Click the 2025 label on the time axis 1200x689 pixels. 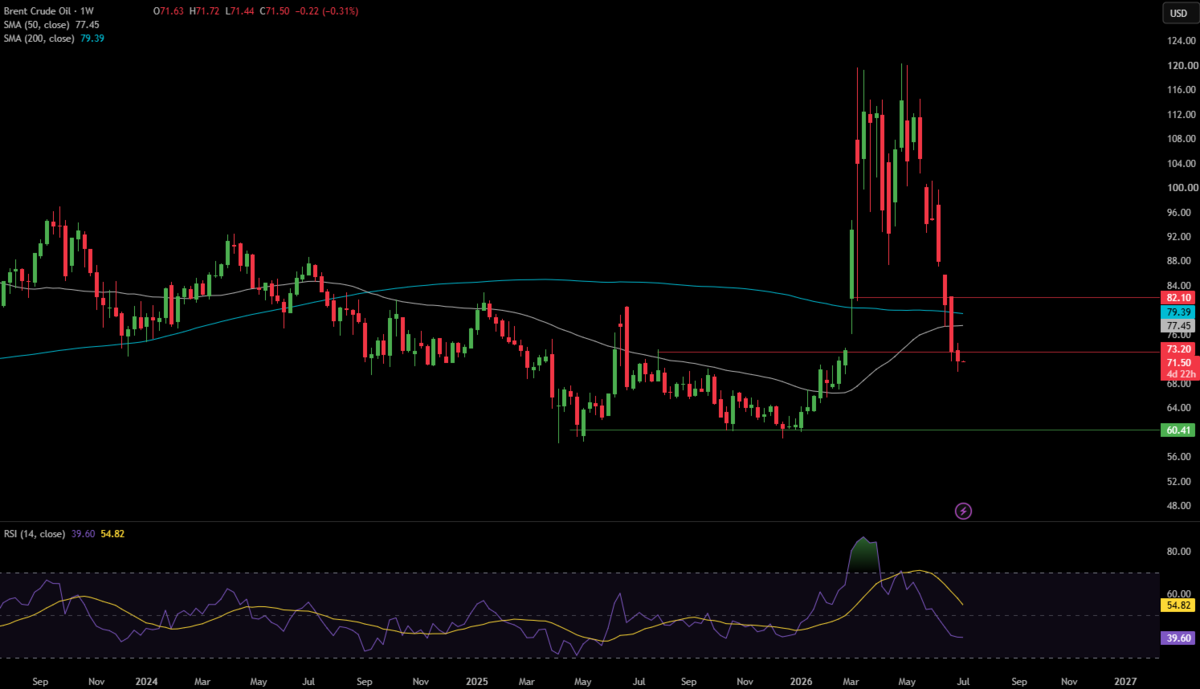coord(476,680)
